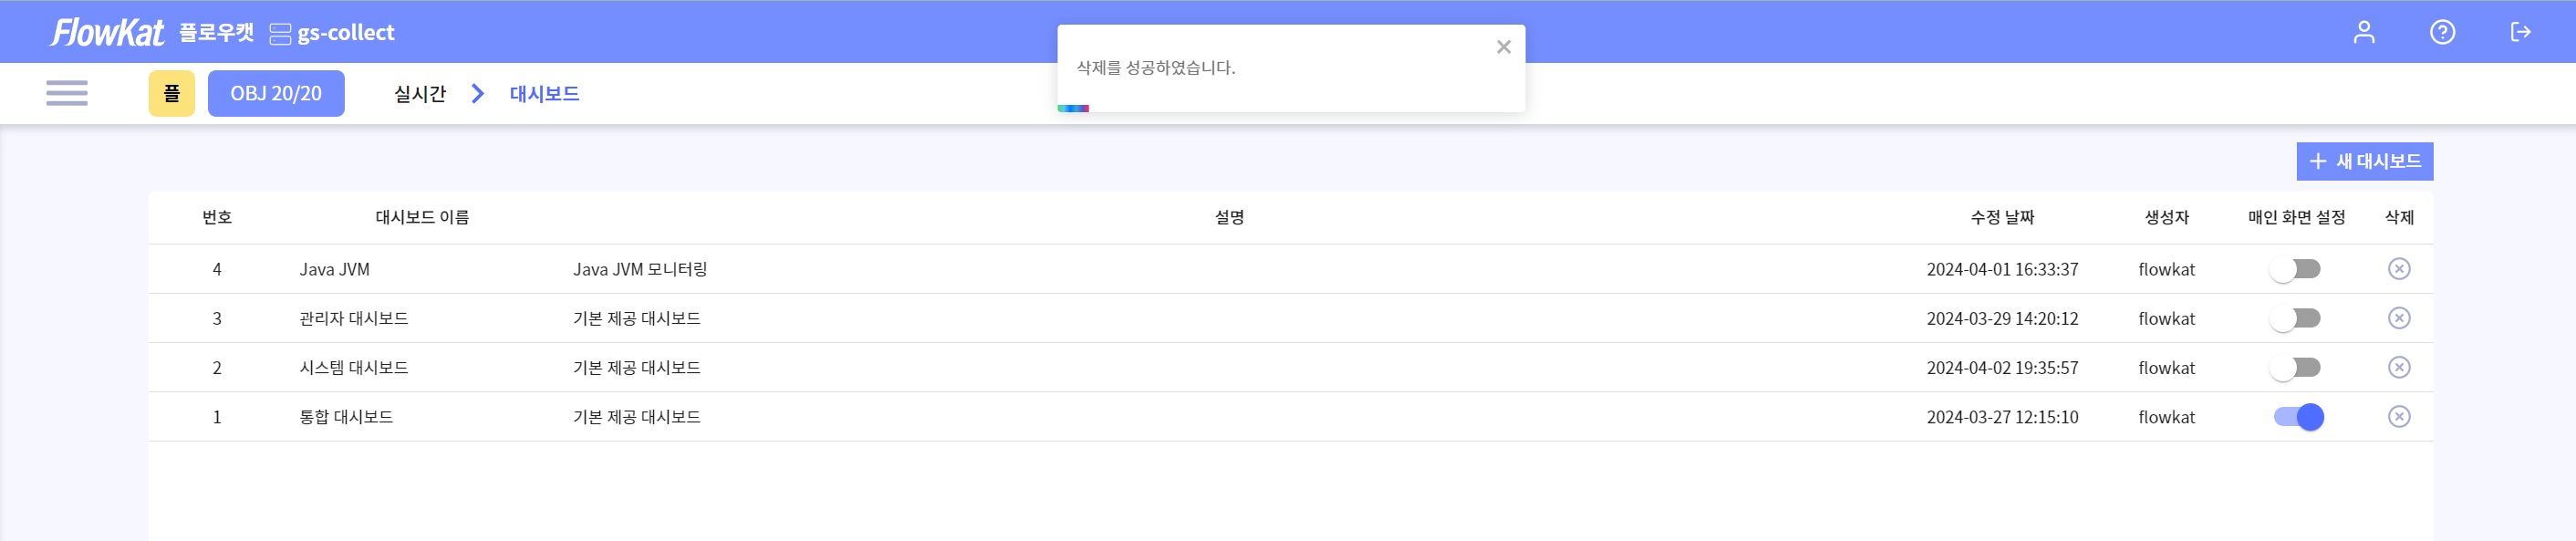Select the 실시간 breadcrumb menu
The image size is (2576, 541).
pyautogui.click(x=420, y=93)
